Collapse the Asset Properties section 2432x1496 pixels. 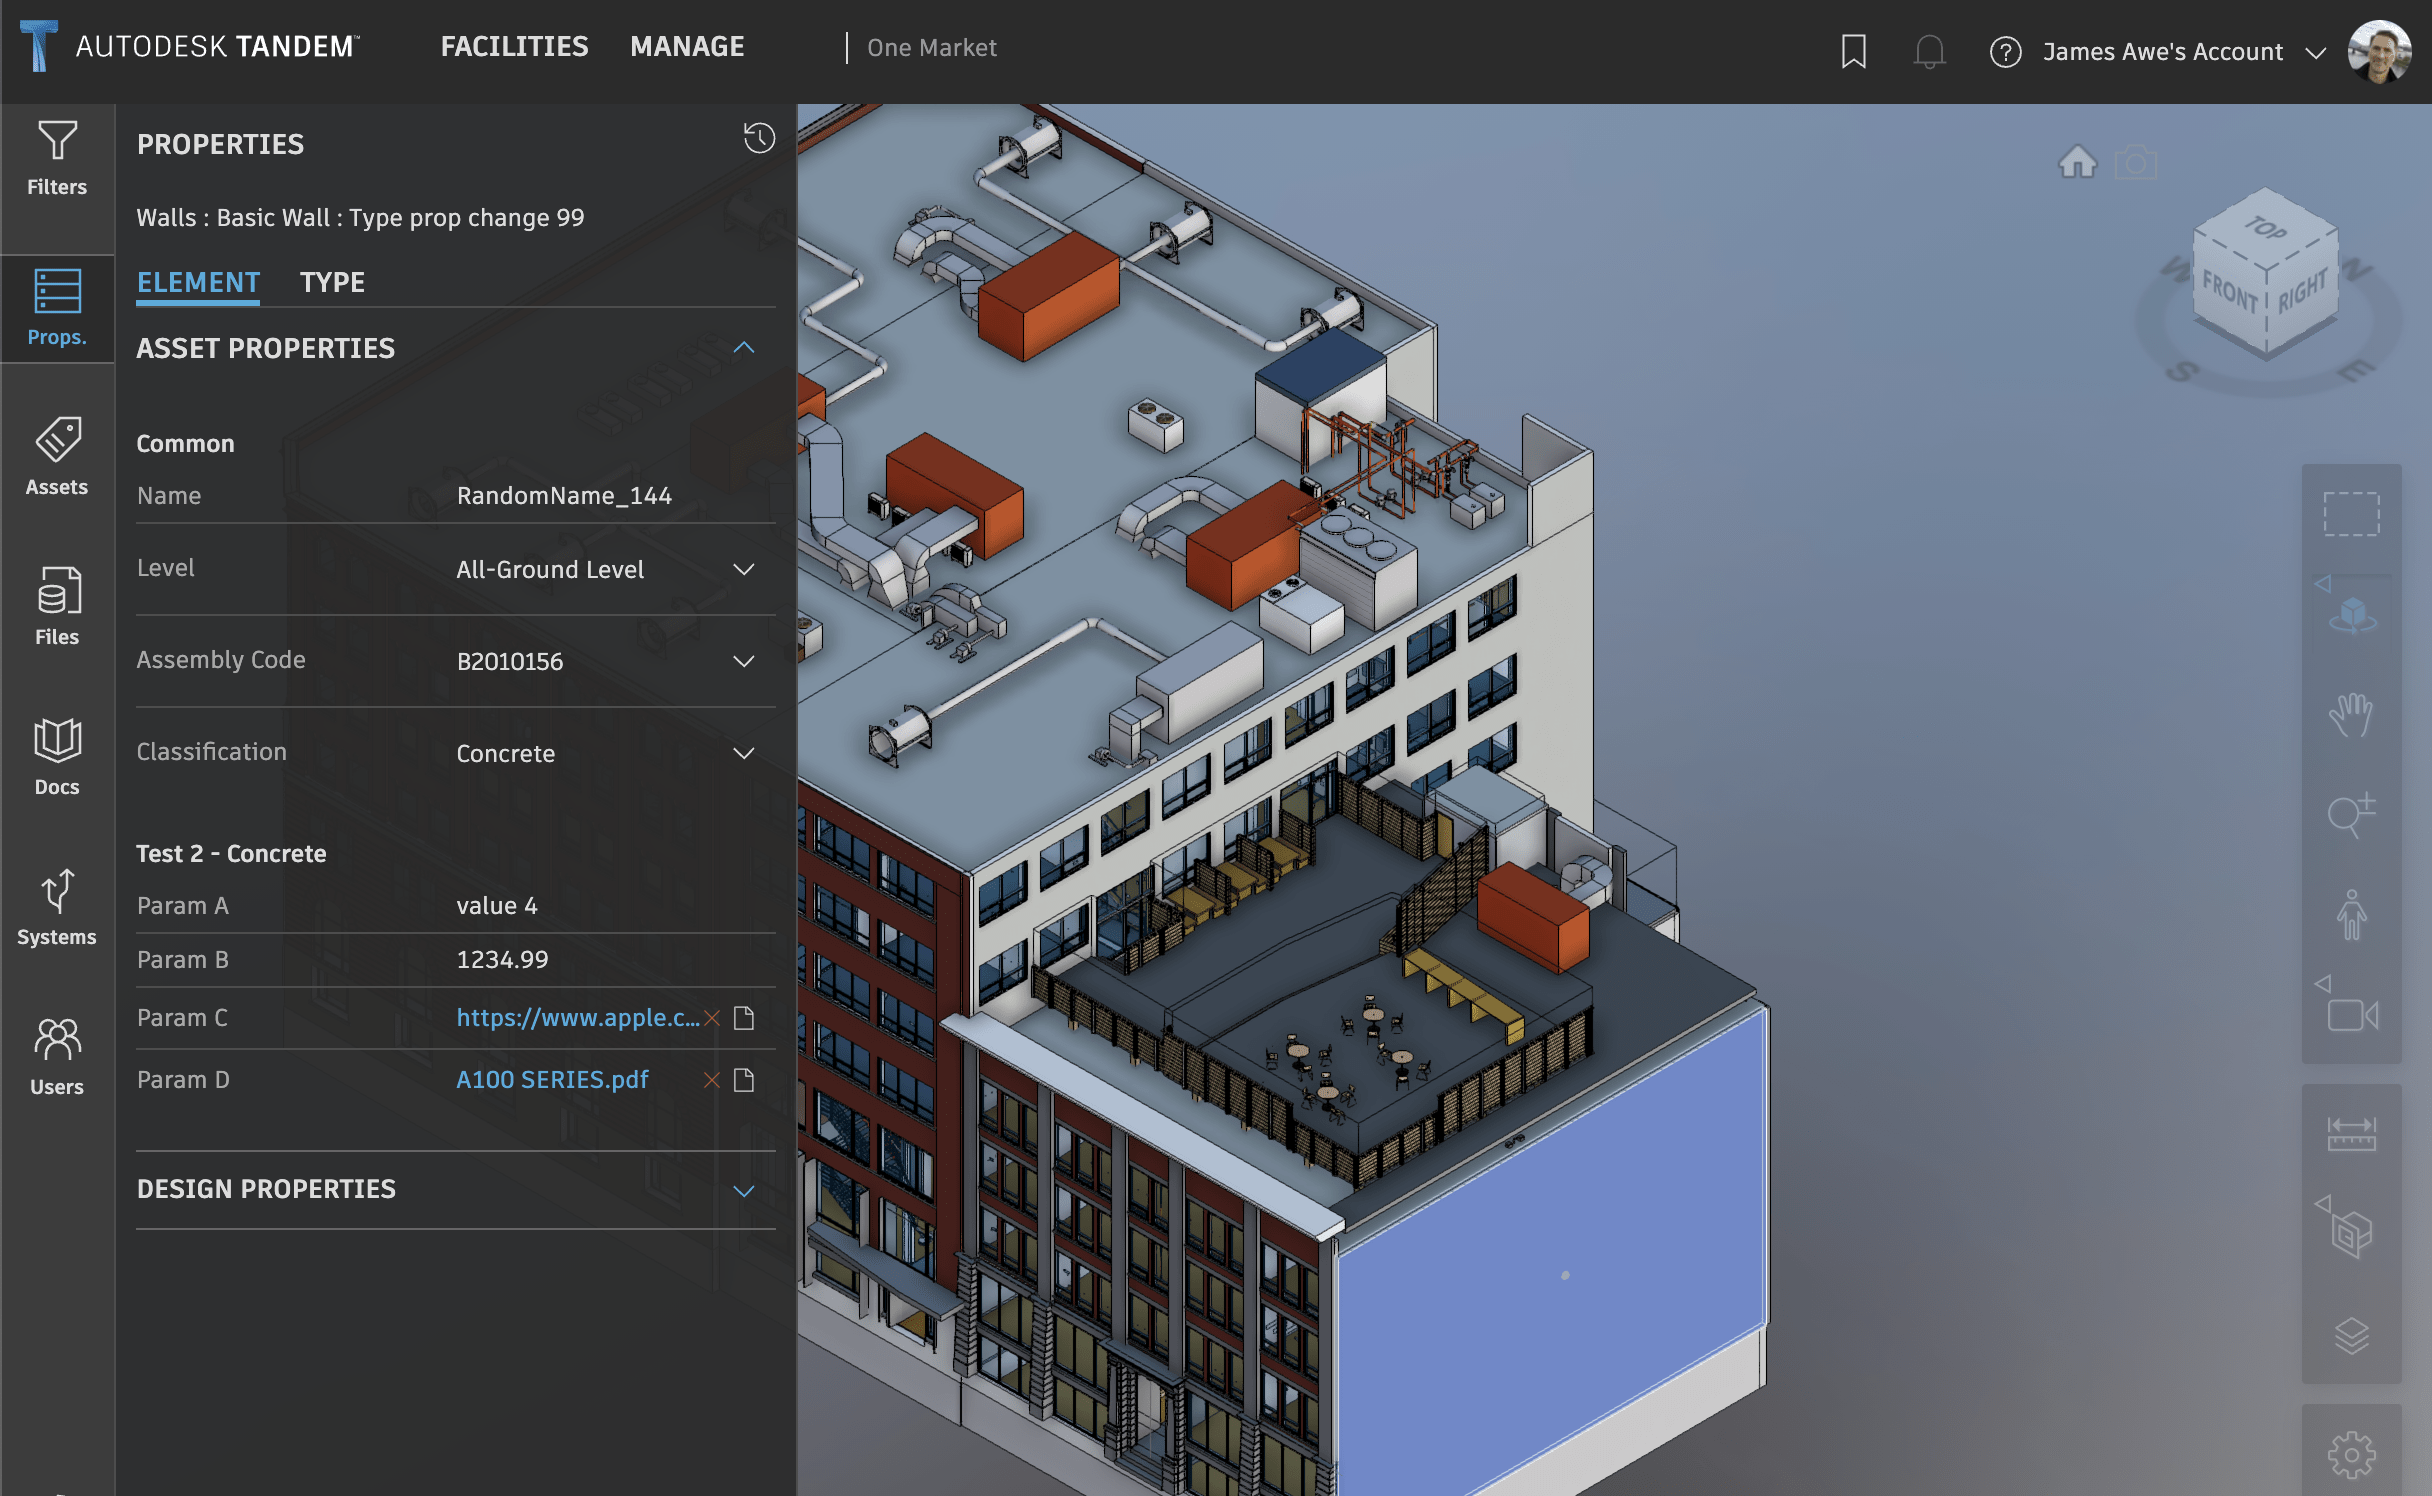pos(743,348)
